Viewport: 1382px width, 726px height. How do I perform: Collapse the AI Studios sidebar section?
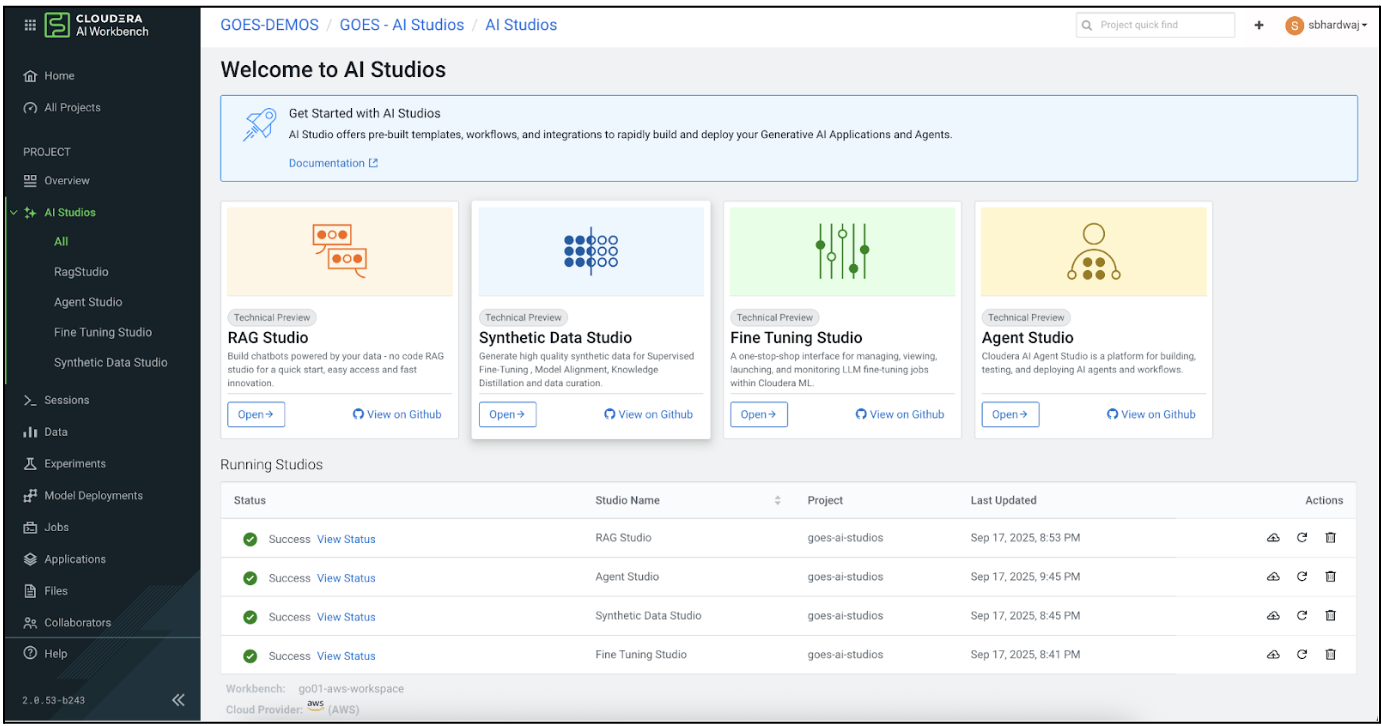(x=13, y=213)
